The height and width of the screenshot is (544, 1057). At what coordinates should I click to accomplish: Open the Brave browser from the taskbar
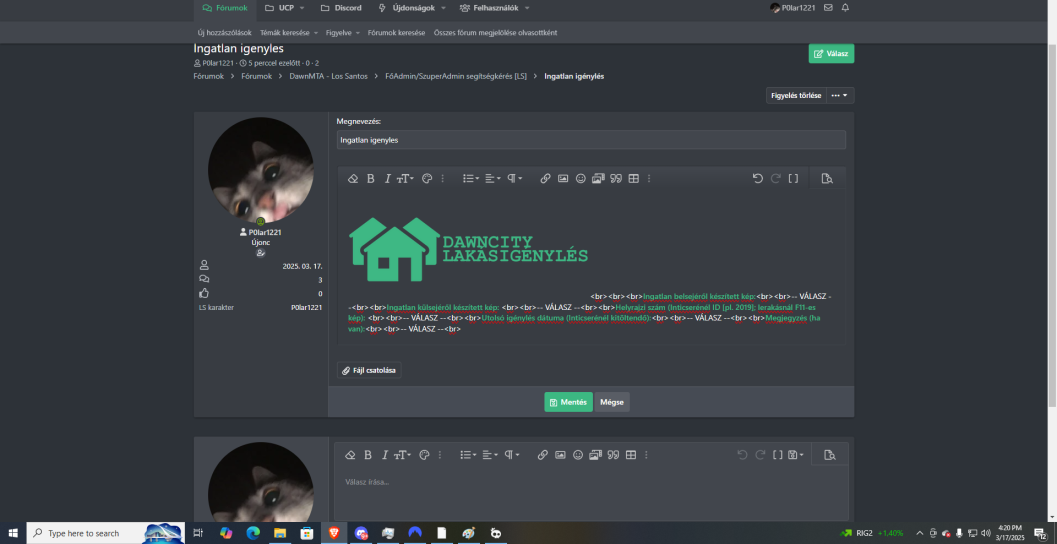point(332,533)
